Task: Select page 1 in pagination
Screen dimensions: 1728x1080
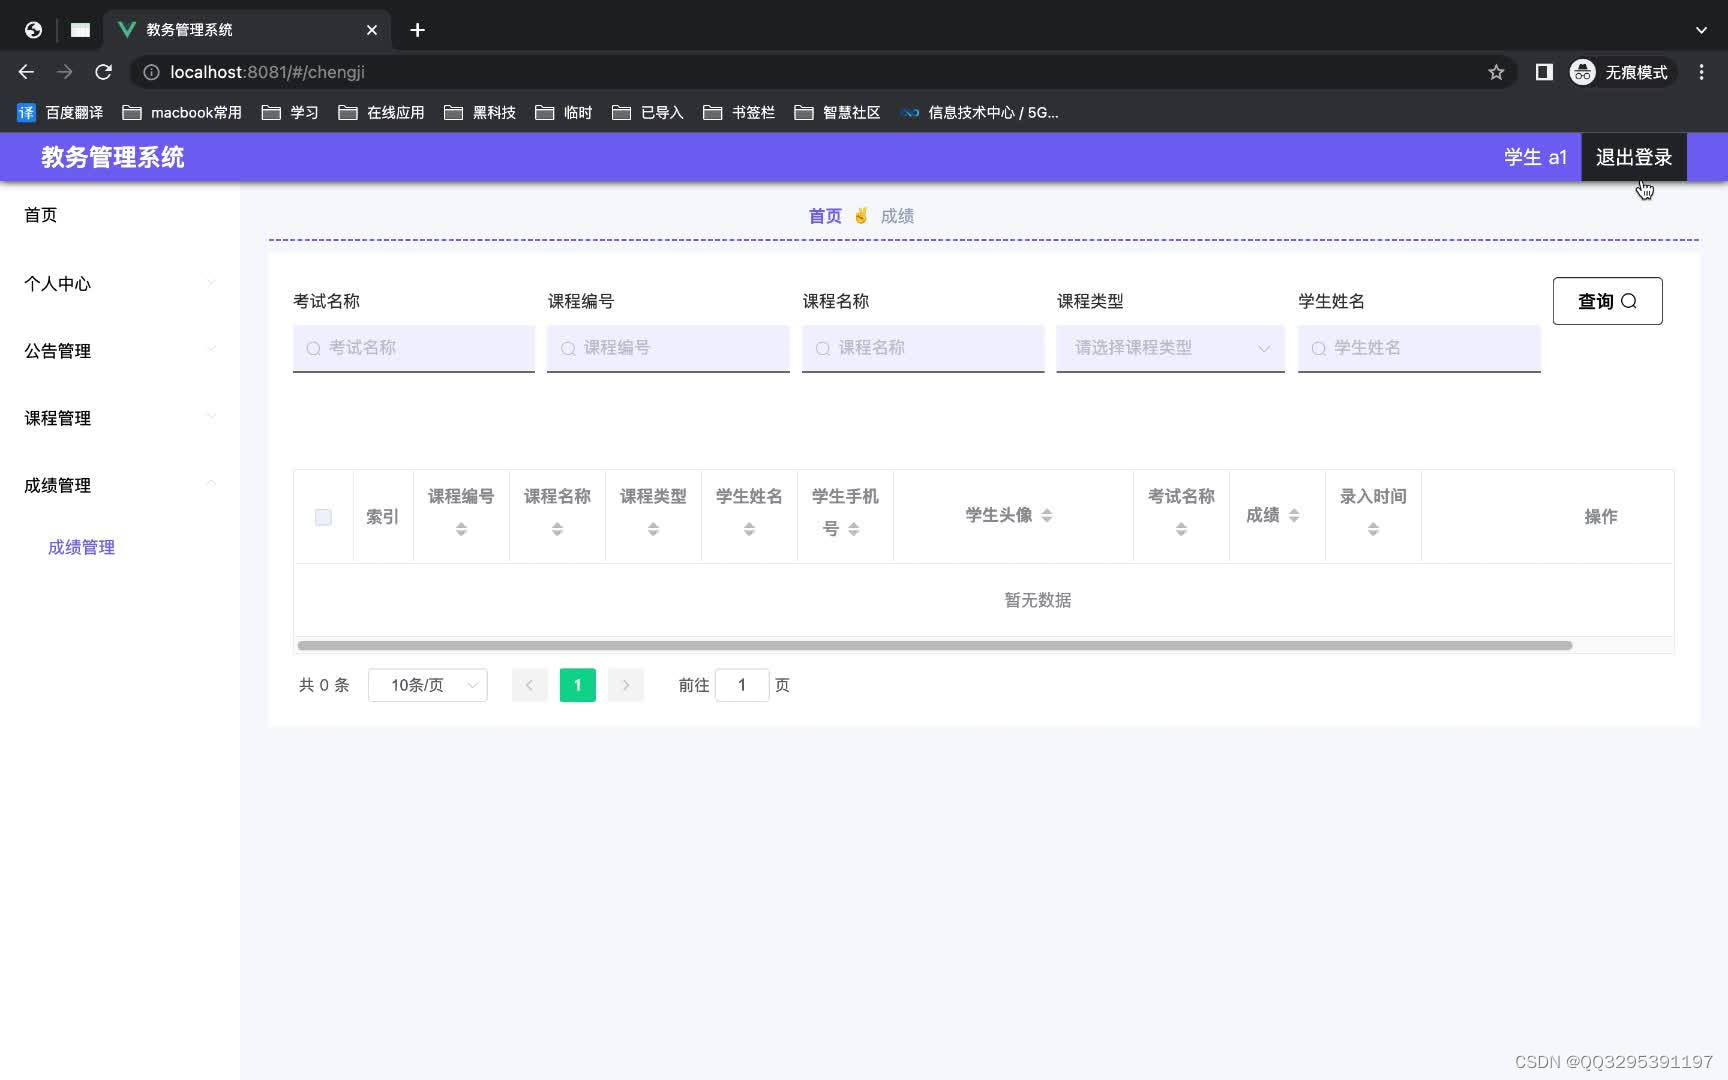Action: click(578, 685)
